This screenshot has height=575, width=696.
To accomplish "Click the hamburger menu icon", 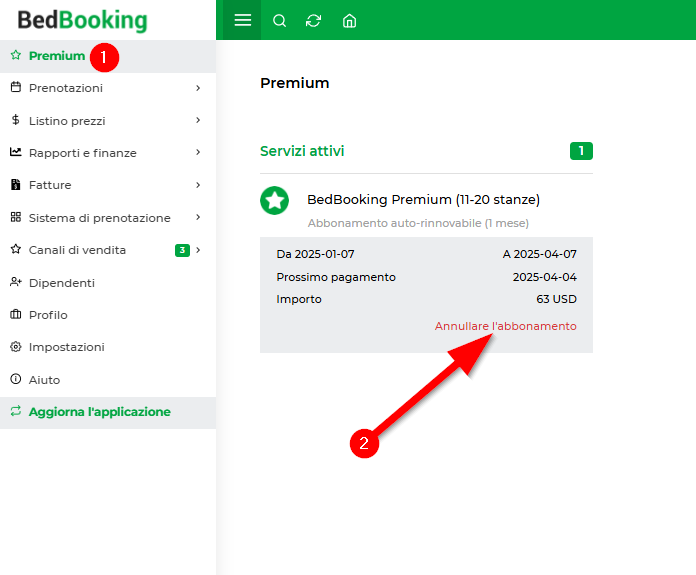I will tap(242, 20).
